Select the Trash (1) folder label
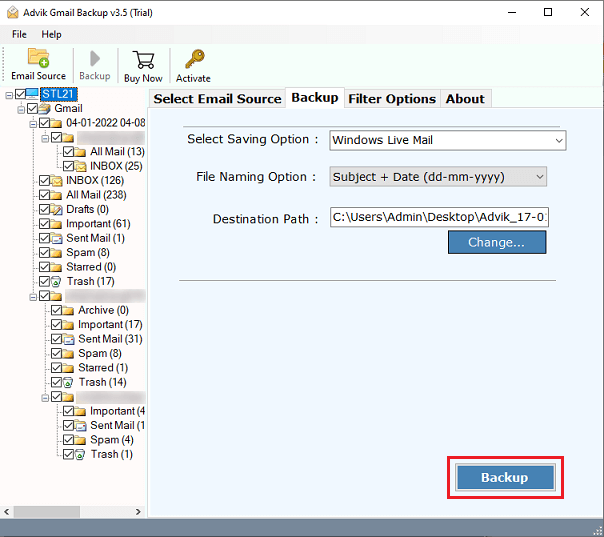The image size is (604, 537). (x=112, y=455)
